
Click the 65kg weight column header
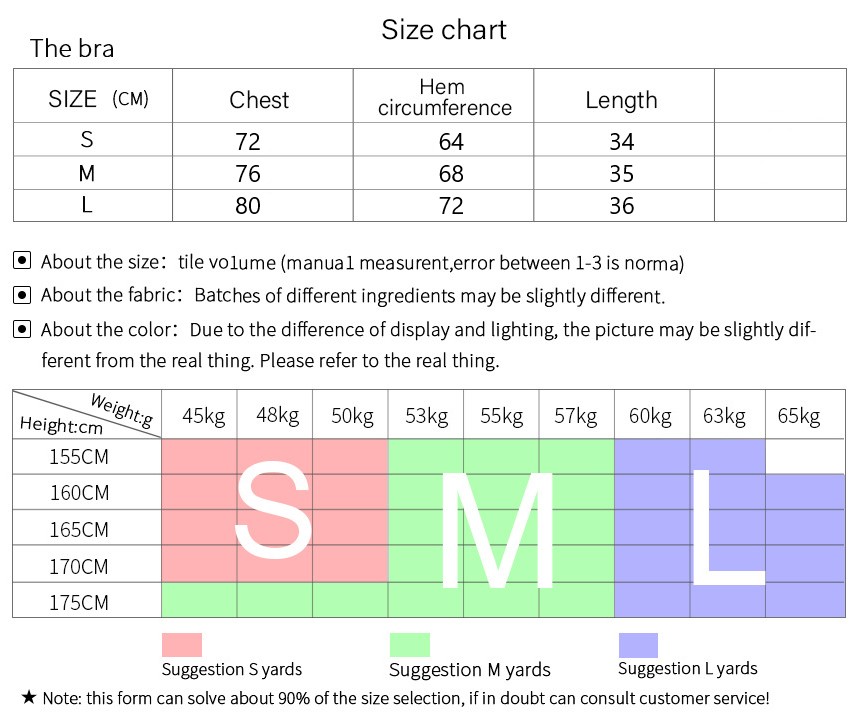coord(798,416)
